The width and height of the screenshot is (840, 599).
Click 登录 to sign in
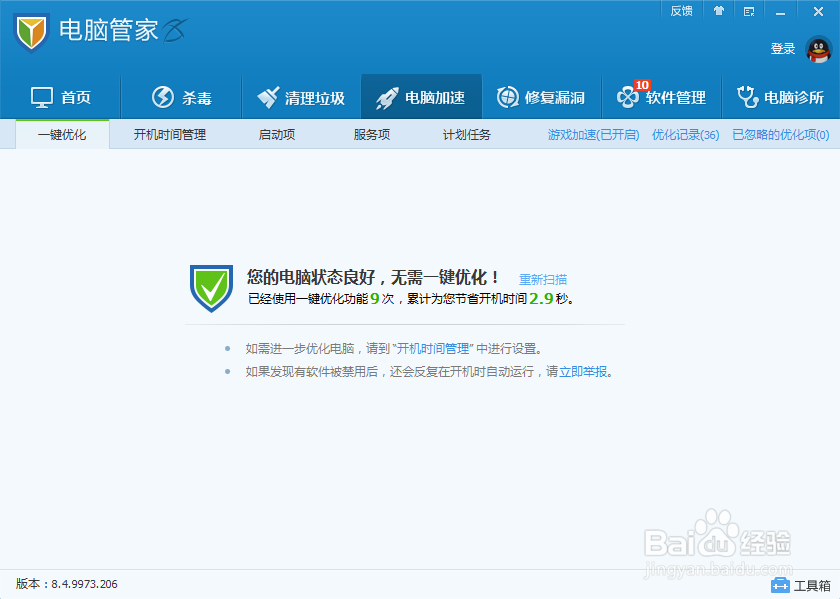click(x=783, y=48)
